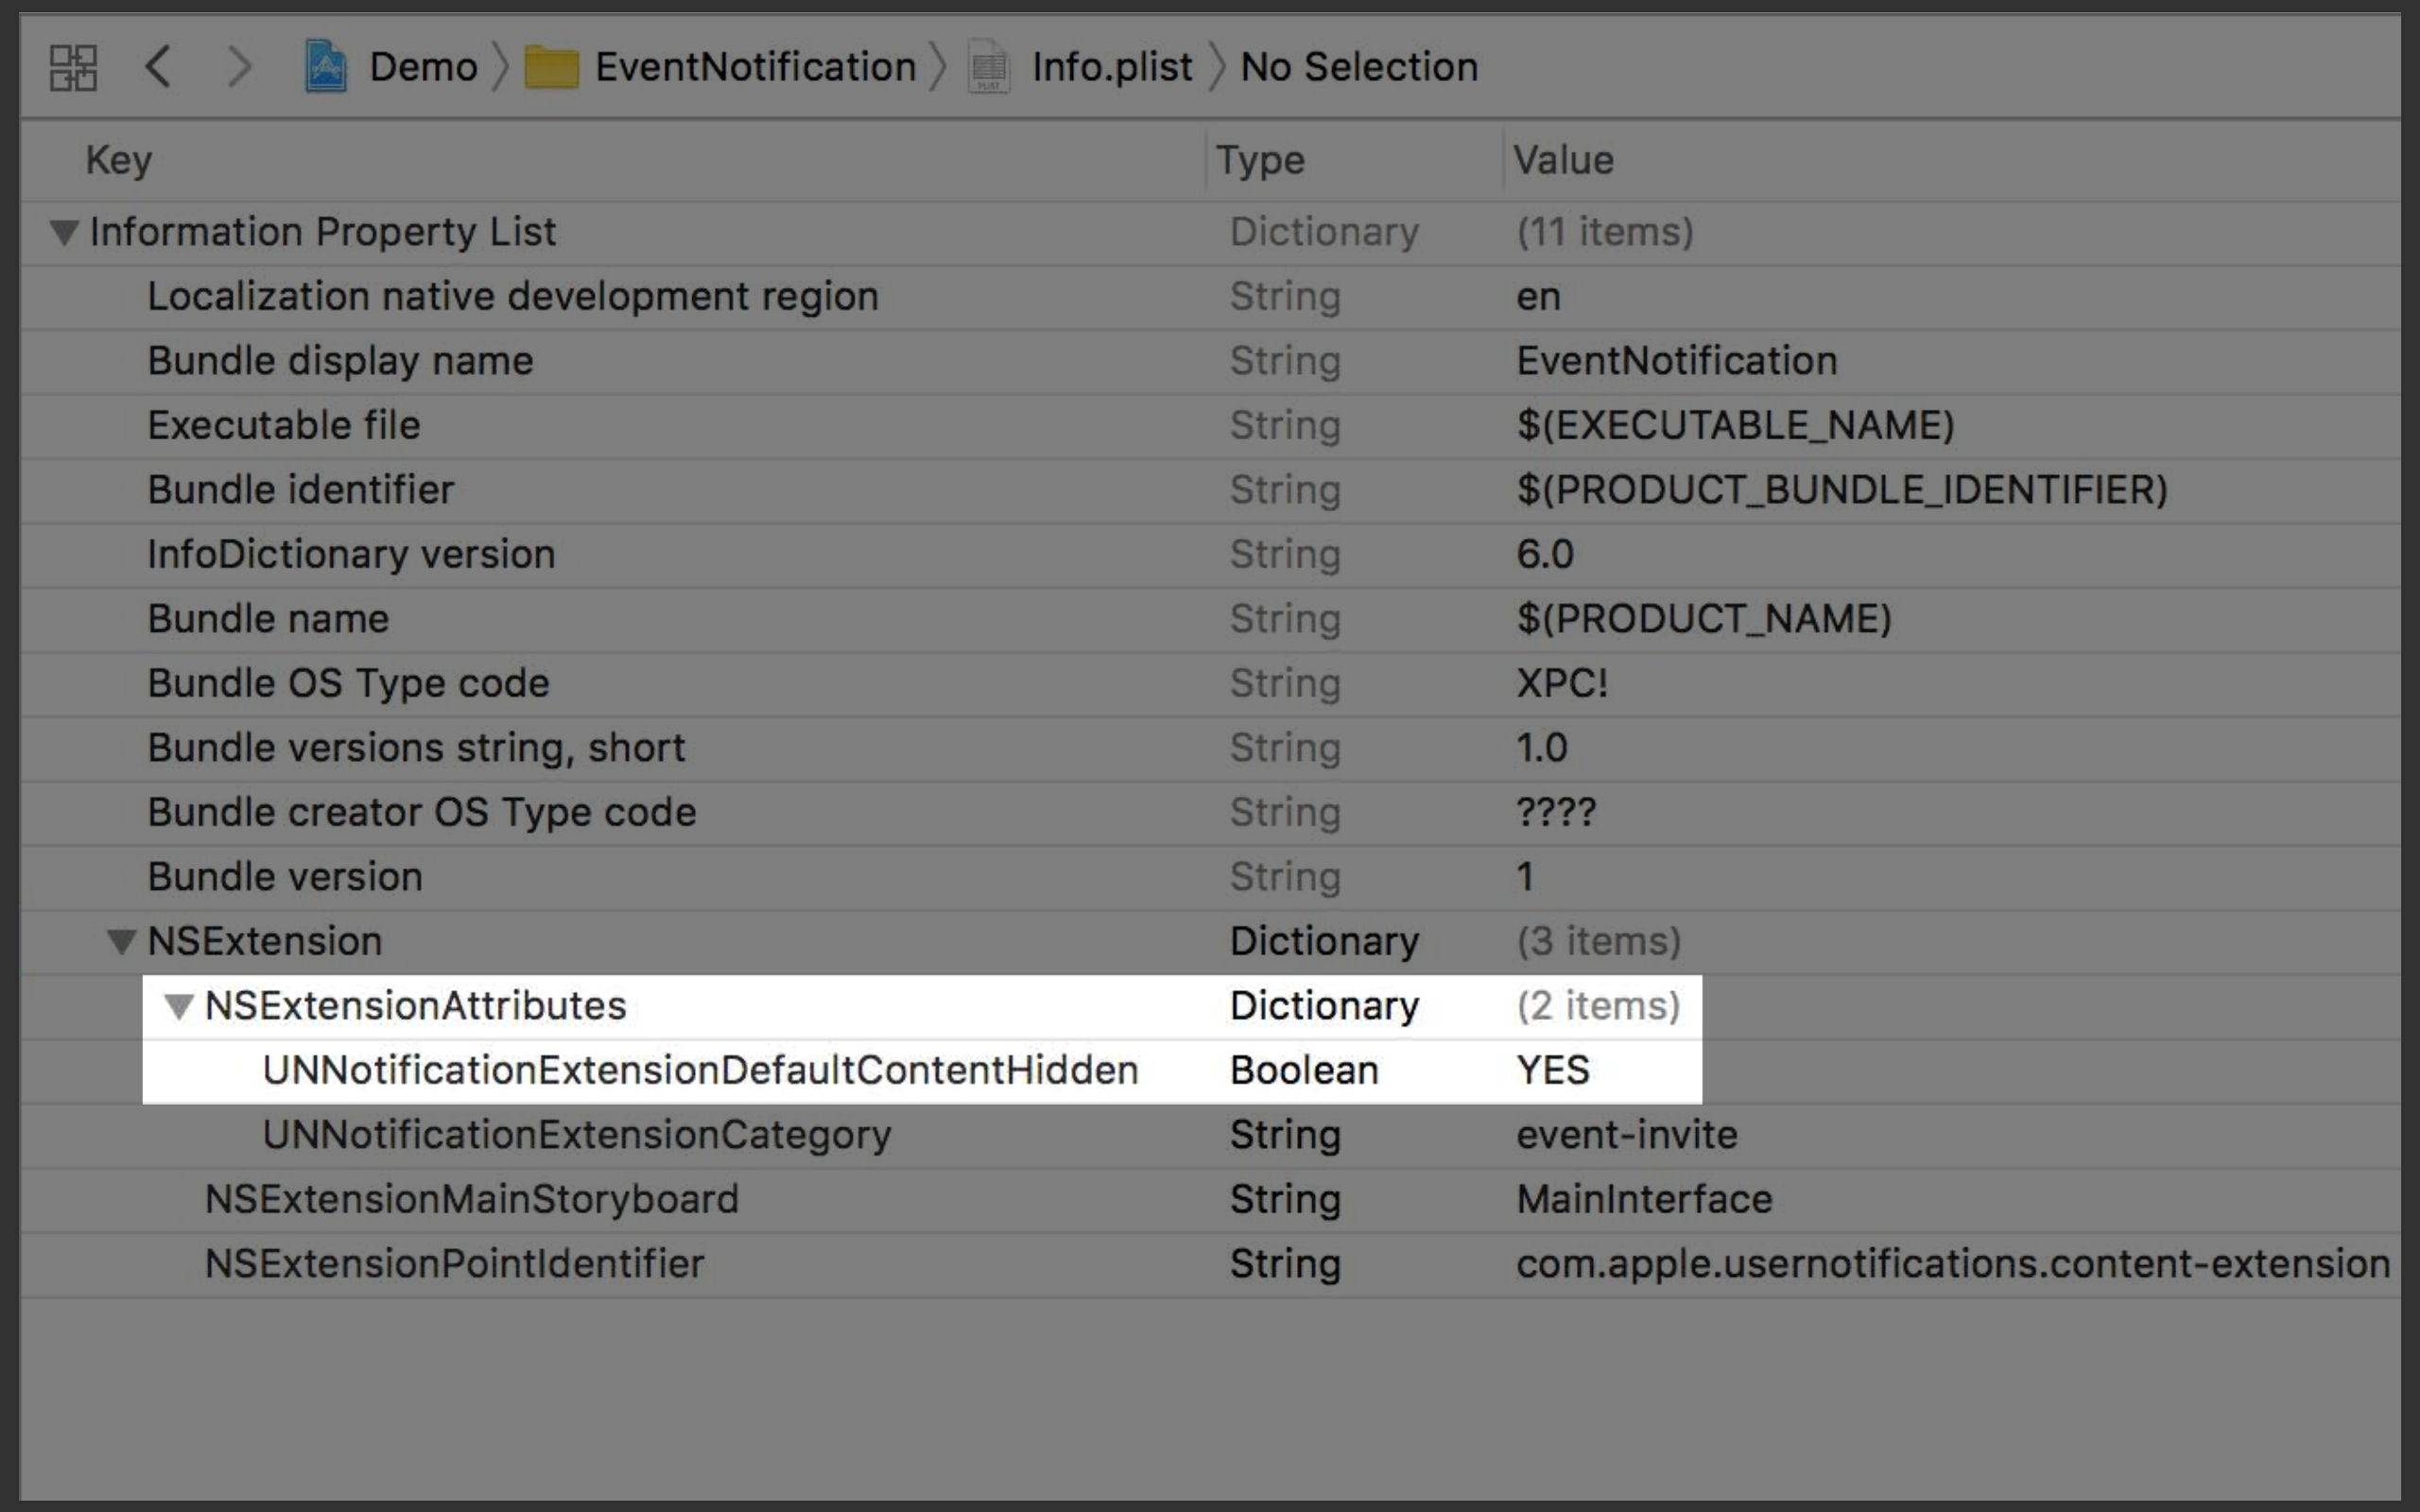
Task: Go forward with the right arrow
Action: pyautogui.click(x=239, y=67)
